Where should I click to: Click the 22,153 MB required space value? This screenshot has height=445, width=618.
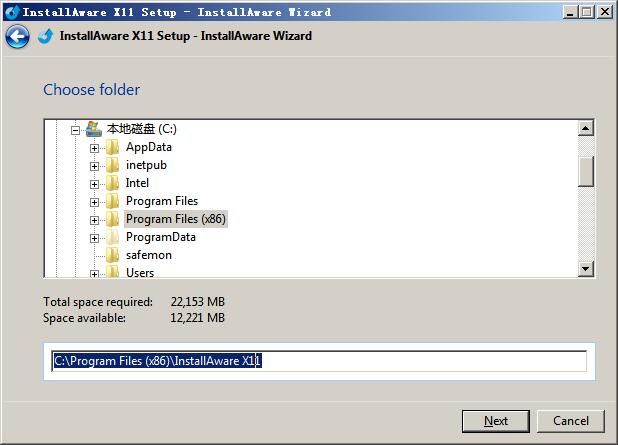[x=197, y=302]
